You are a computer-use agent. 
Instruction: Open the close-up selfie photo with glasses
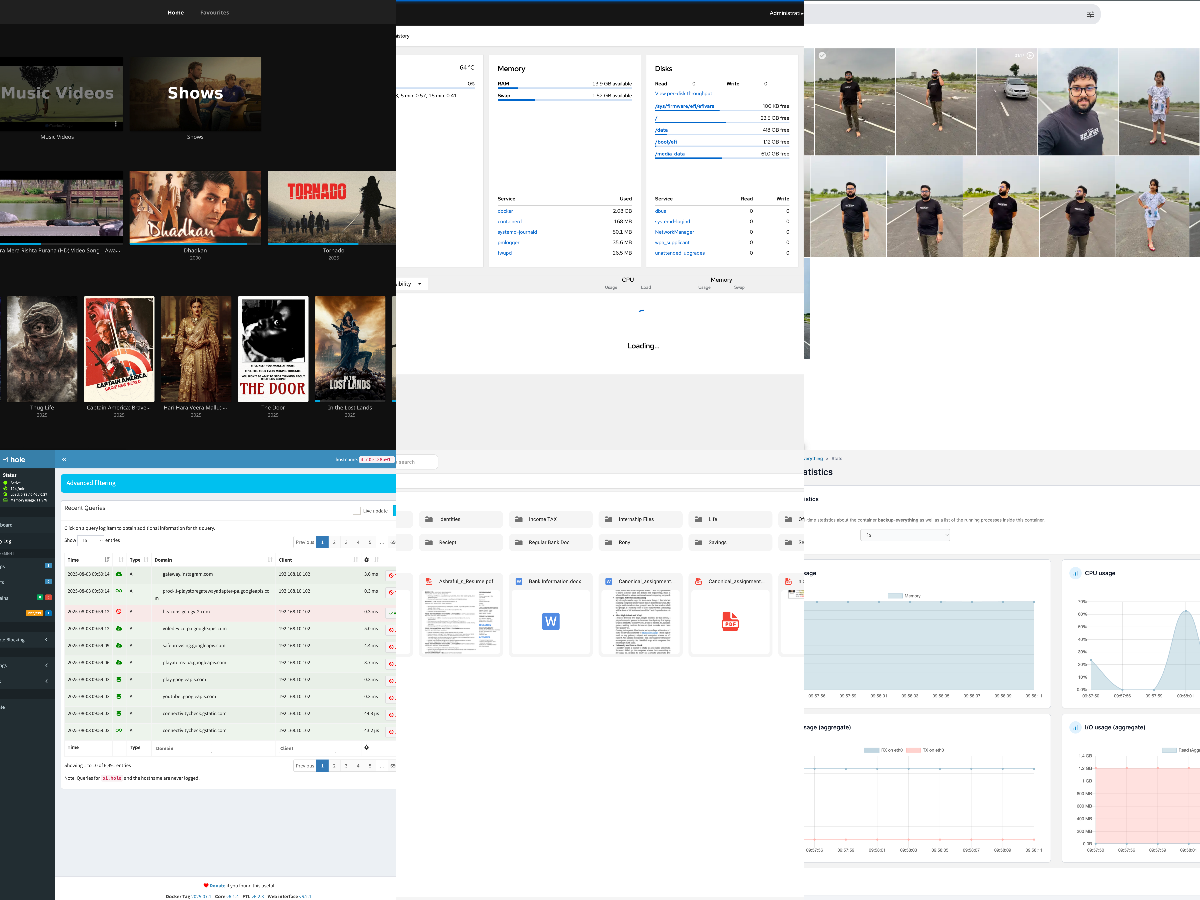(1077, 102)
